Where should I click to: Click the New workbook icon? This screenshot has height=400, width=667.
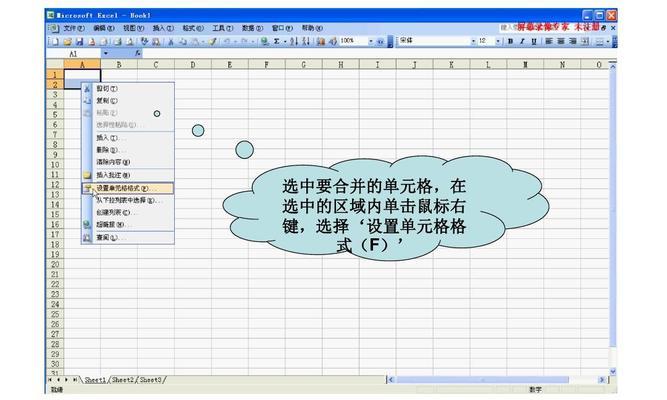click(55, 41)
